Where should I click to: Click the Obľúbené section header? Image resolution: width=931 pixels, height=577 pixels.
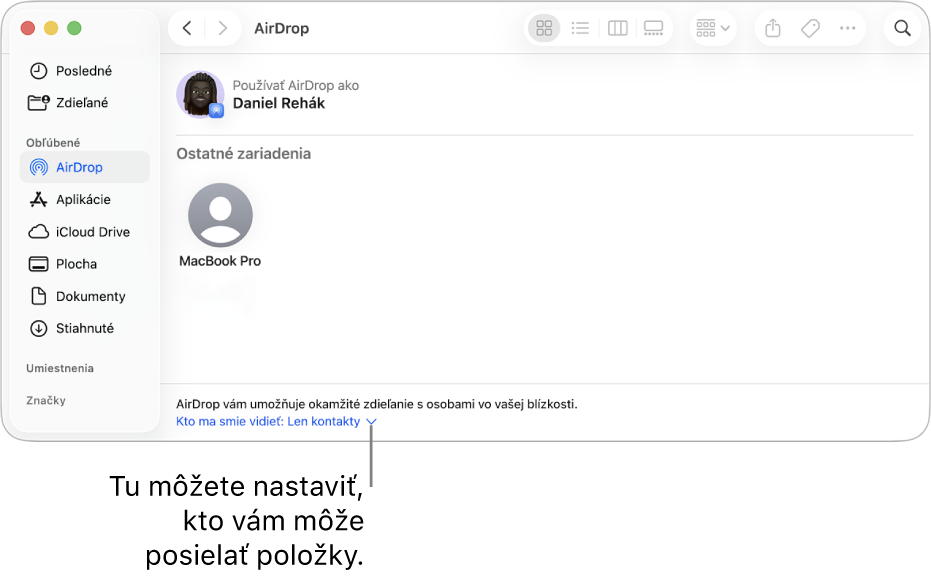tap(53, 142)
